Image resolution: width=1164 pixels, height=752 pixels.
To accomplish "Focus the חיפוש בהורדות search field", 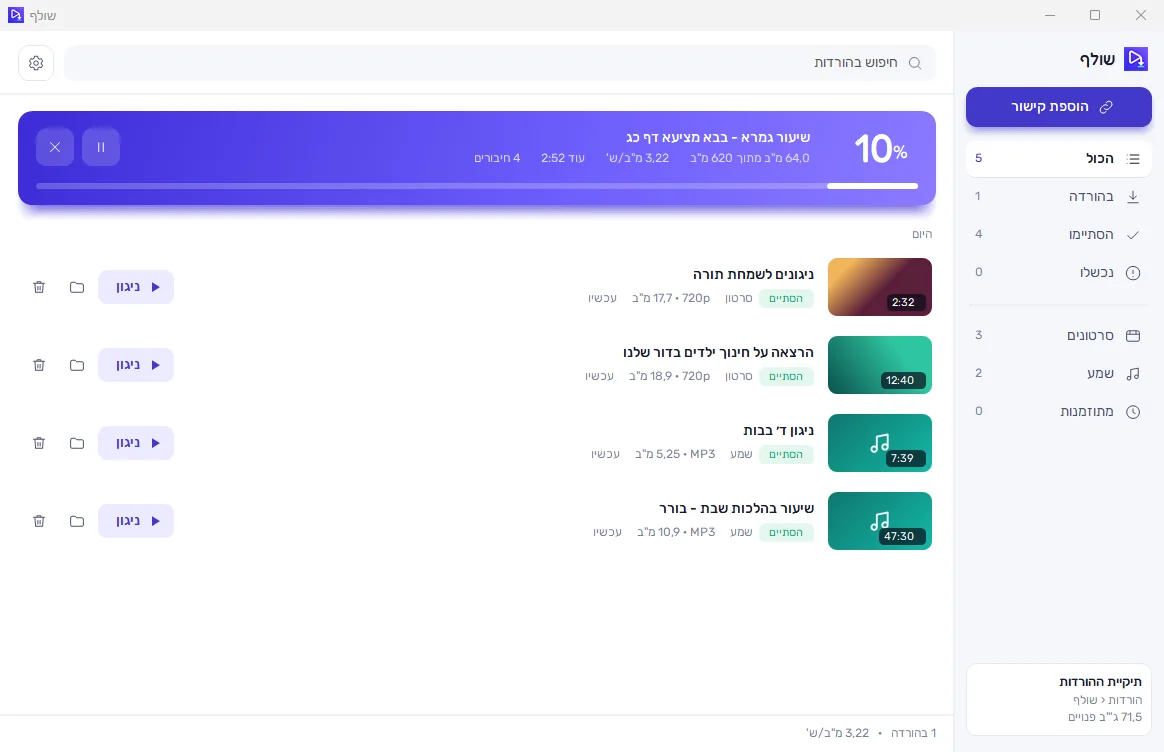I will click(500, 63).
